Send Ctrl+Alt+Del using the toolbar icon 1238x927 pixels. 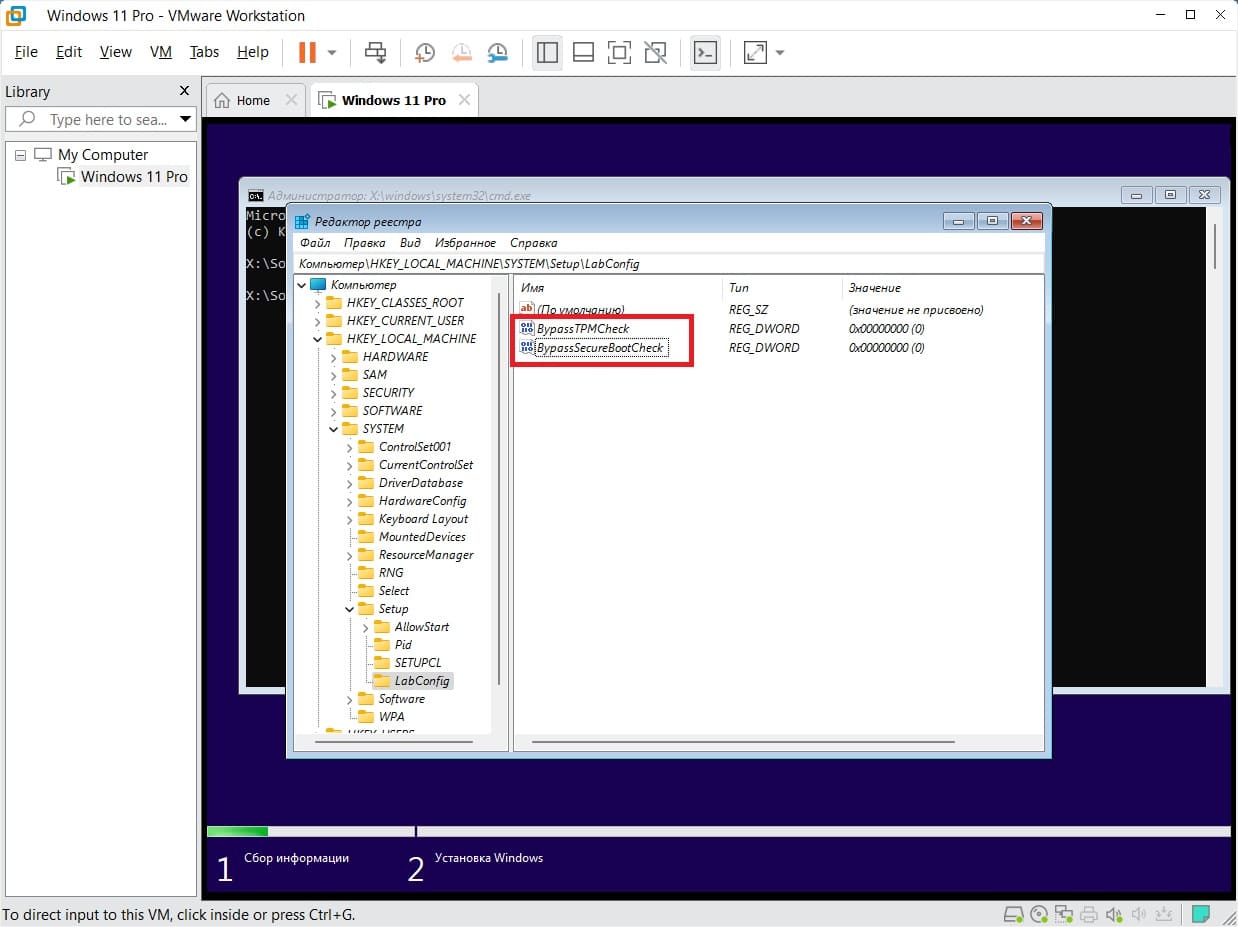coord(376,53)
